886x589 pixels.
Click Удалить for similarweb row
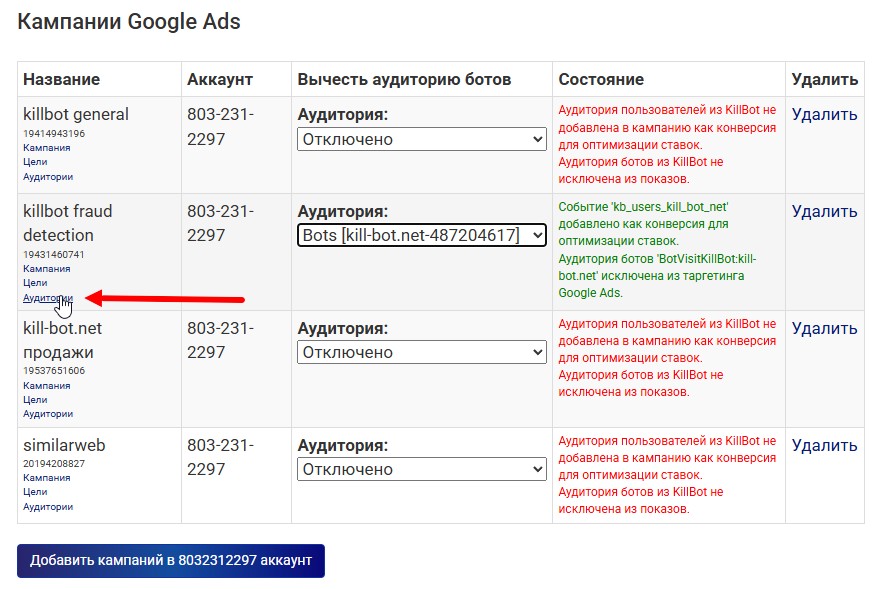click(x=824, y=445)
